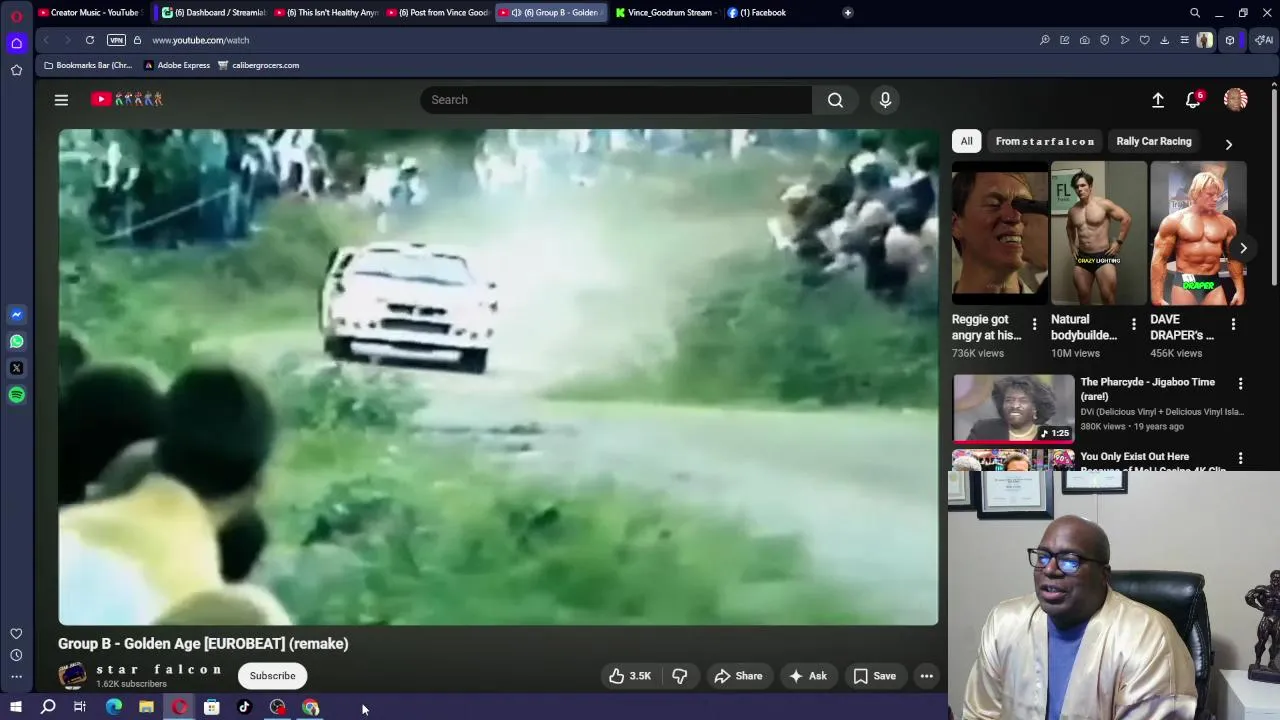This screenshot has width=1280, height=720.
Task: Open the YouTube account avatar menu
Action: coord(1235,99)
